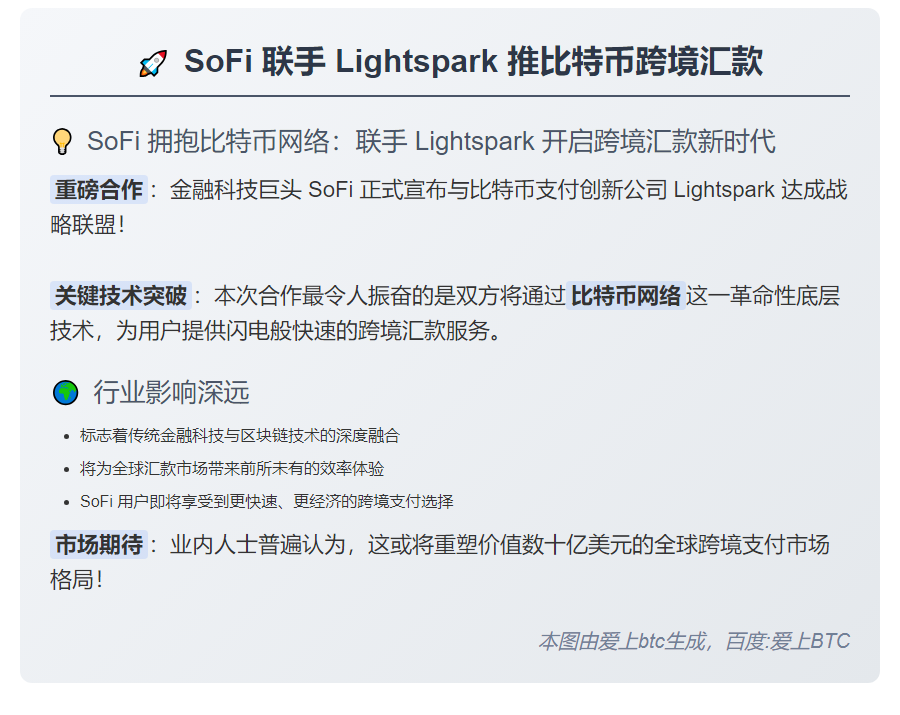Click the bullet item about 全球汇款市场
Screen dimensions: 900x715
(232, 469)
